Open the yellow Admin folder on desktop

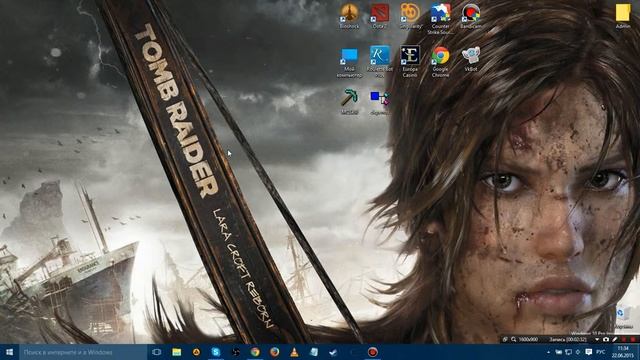[x=623, y=16]
